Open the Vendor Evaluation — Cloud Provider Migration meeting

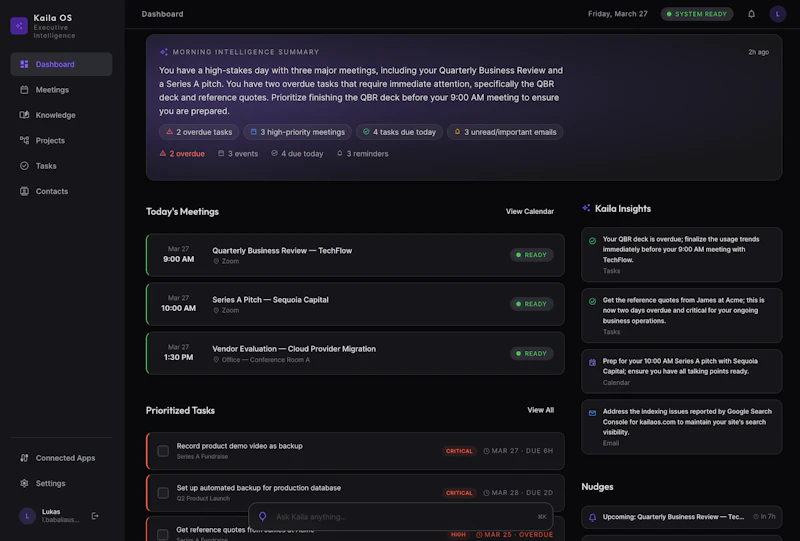click(355, 353)
